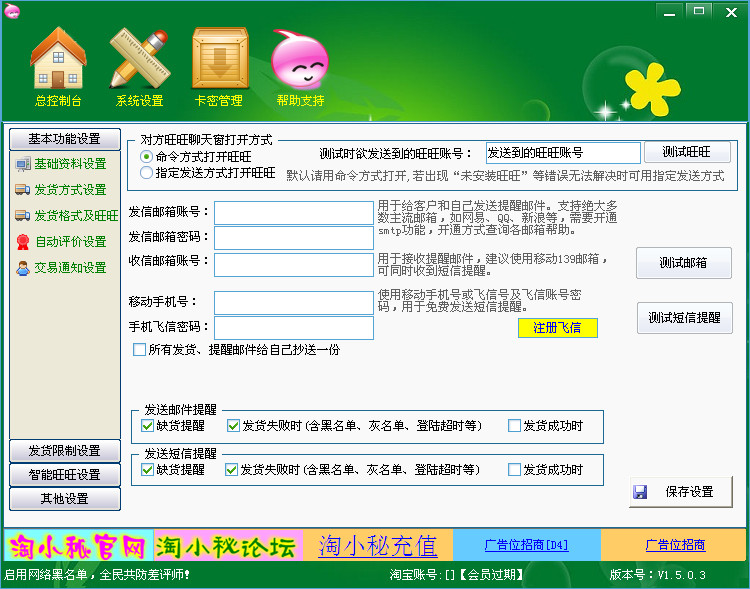Uncheck 缺货提醒 under 发送短信提醒
Screen dimensions: 750x589
click(147, 469)
